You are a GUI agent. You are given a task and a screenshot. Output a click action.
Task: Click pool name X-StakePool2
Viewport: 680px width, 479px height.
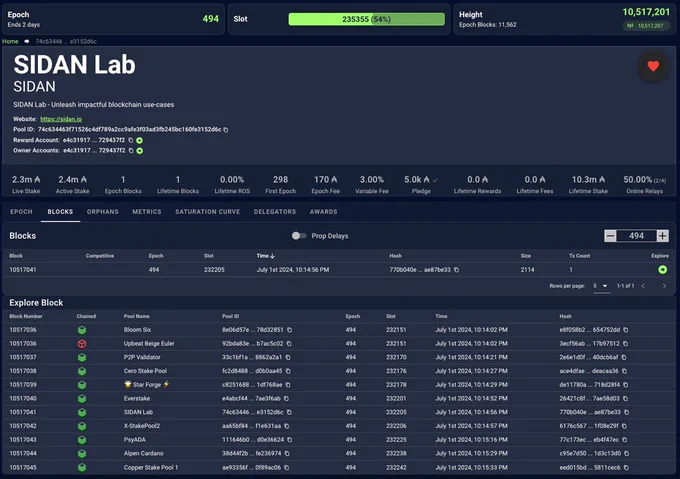pos(142,426)
